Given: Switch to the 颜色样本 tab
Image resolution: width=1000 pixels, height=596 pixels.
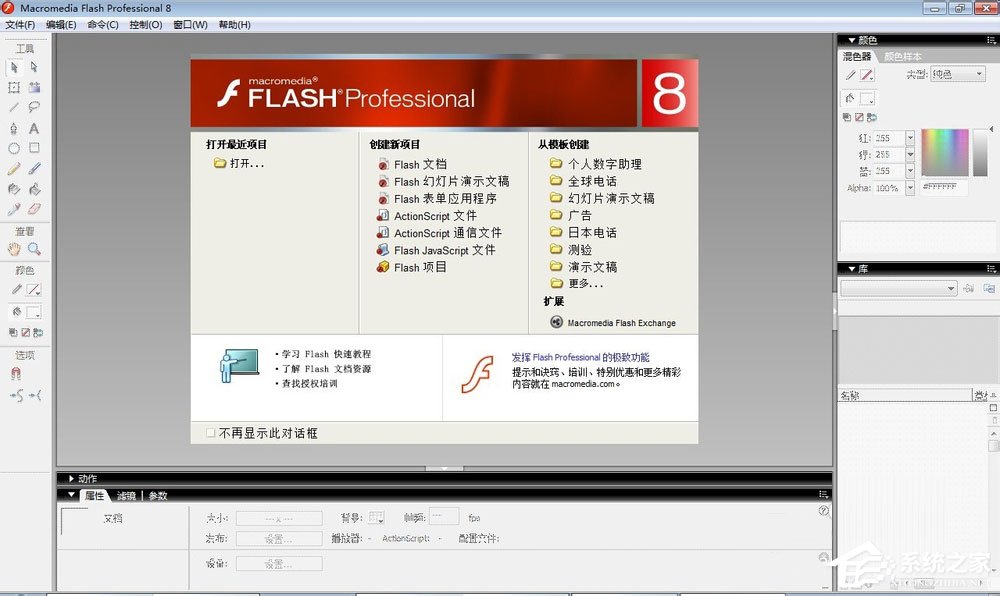Looking at the screenshot, I should [x=903, y=56].
